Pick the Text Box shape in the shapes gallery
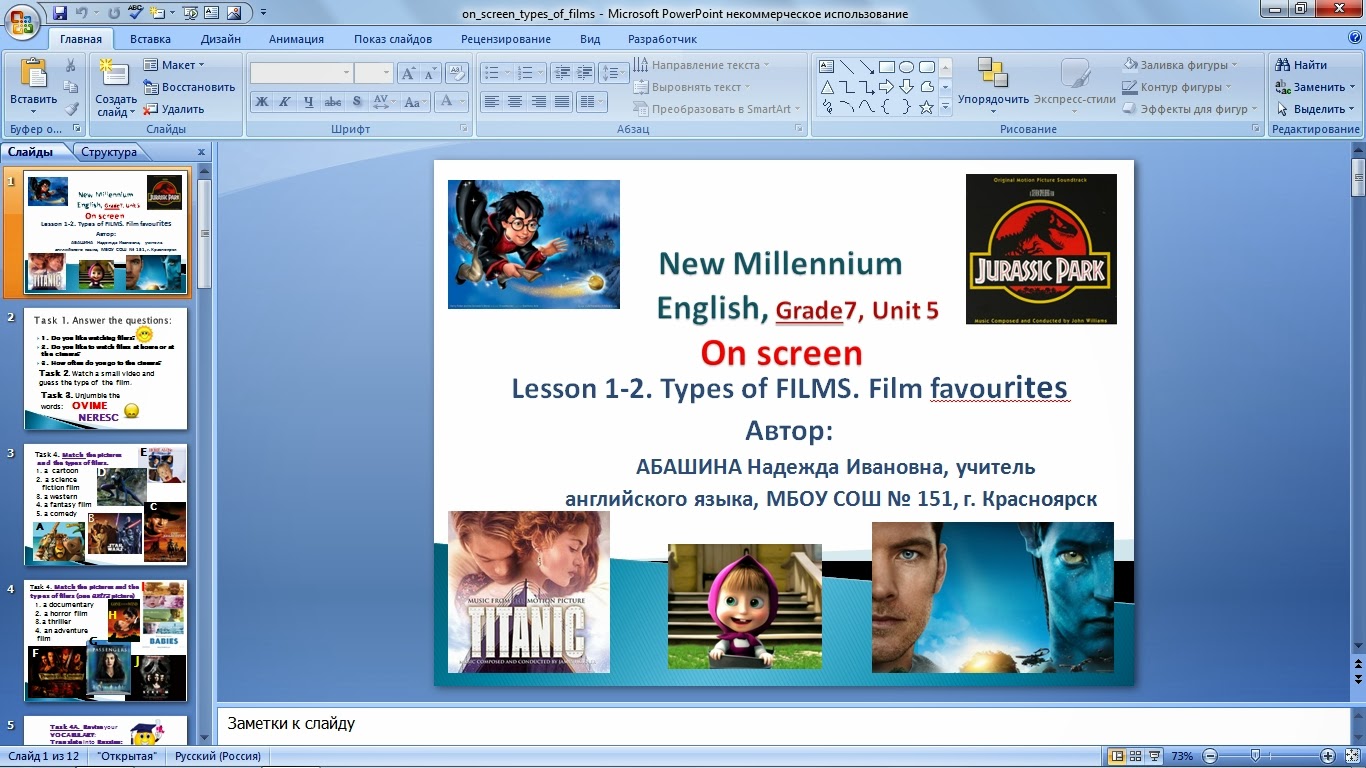This screenshot has height=768, width=1366. click(827, 67)
